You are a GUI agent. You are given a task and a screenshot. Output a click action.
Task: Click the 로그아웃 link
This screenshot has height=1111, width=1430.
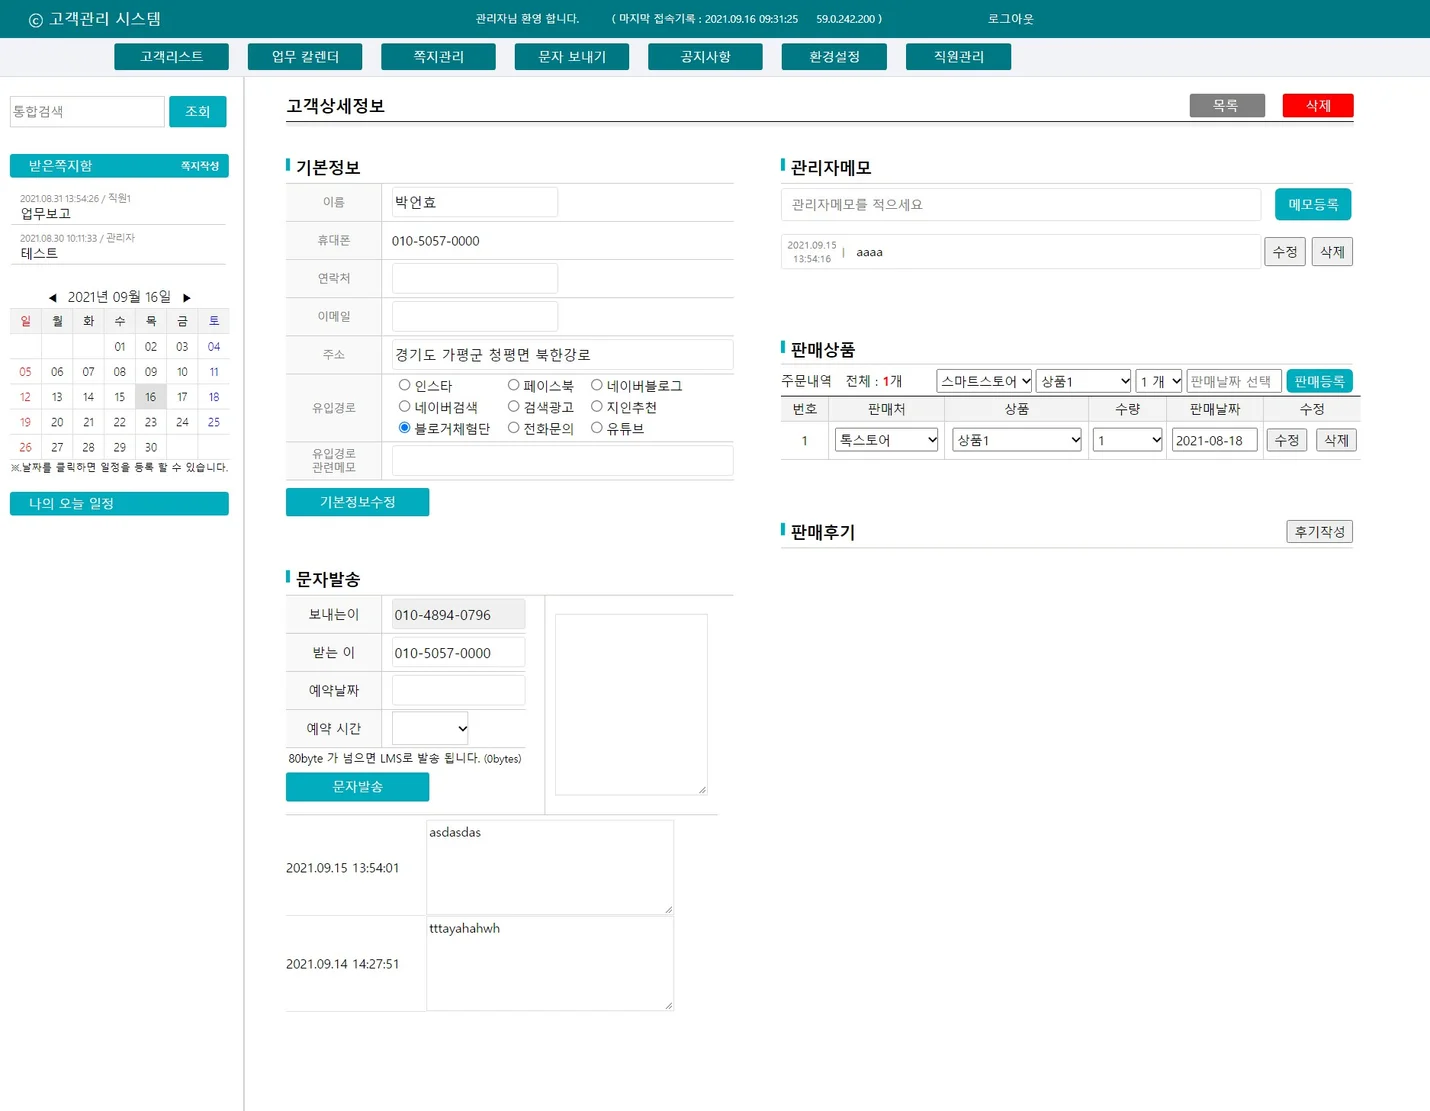[1010, 19]
